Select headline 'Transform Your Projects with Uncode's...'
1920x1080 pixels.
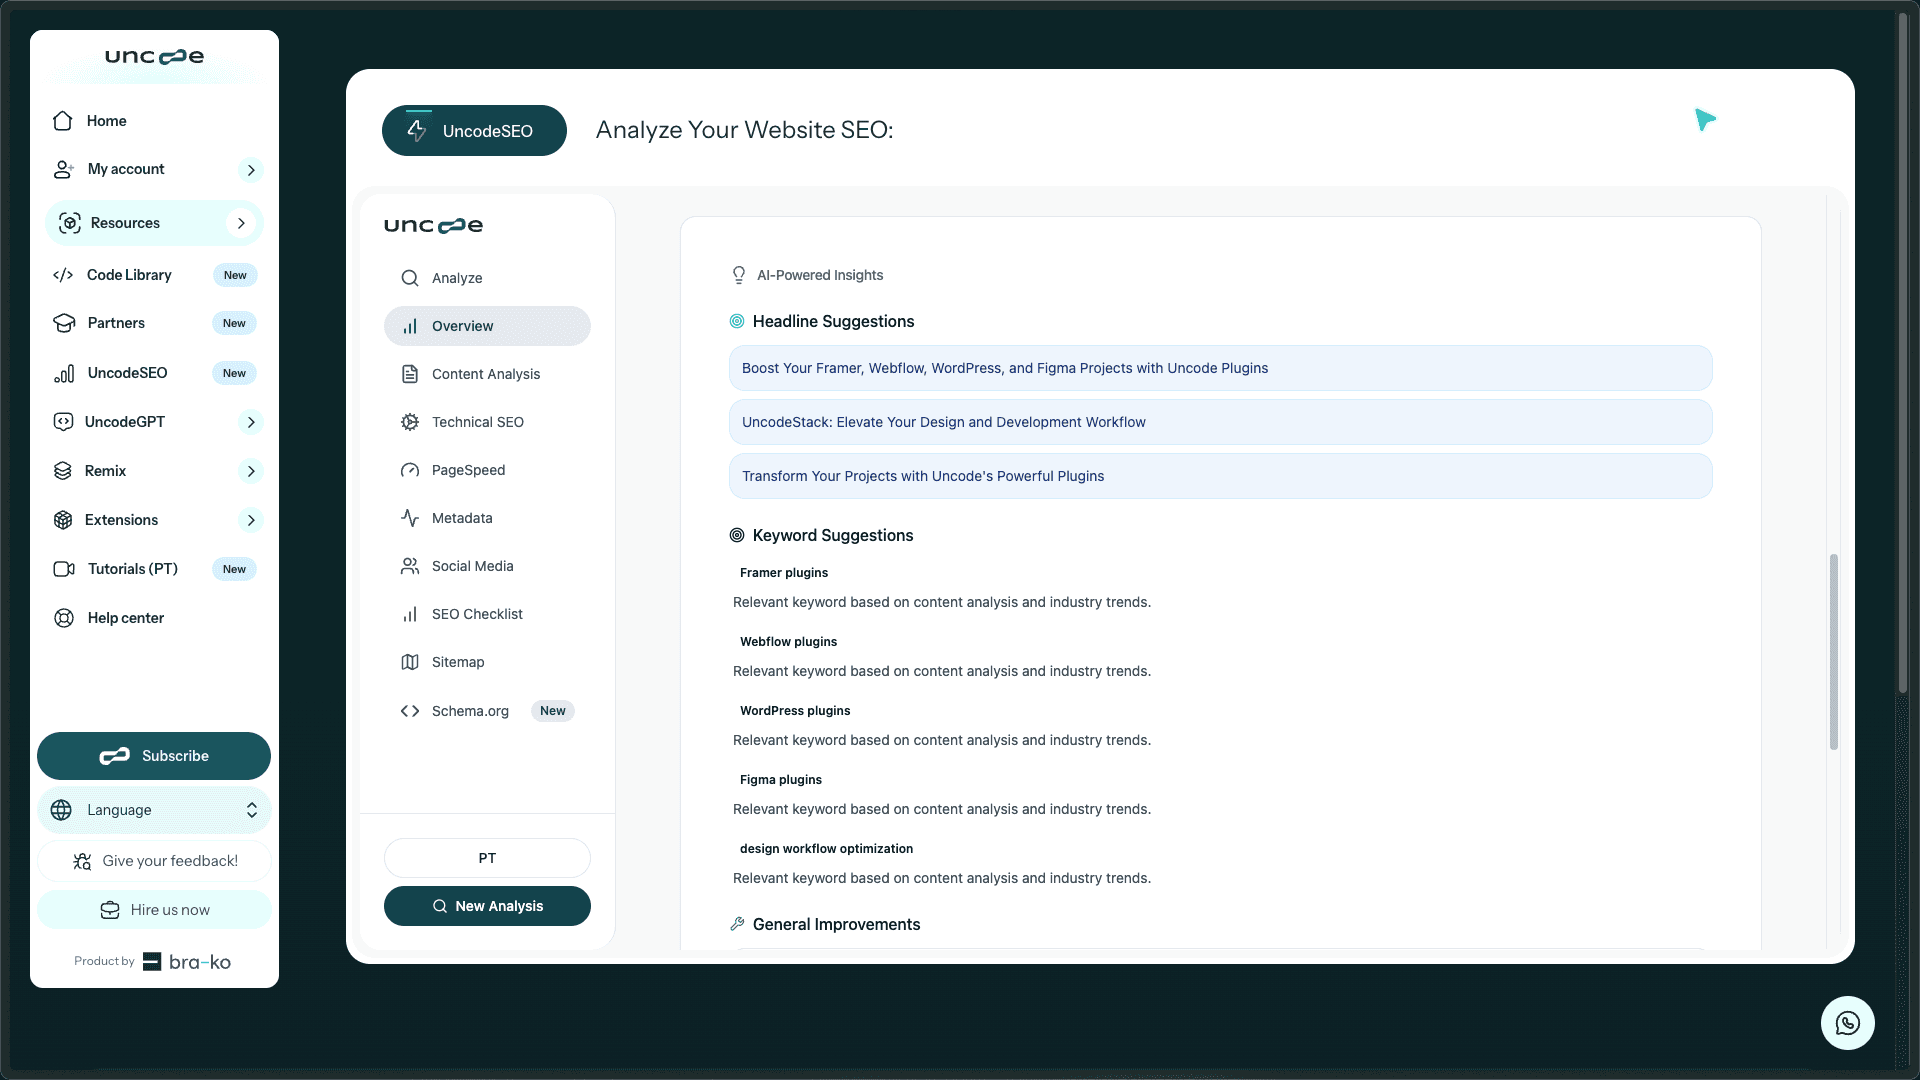click(x=1220, y=476)
